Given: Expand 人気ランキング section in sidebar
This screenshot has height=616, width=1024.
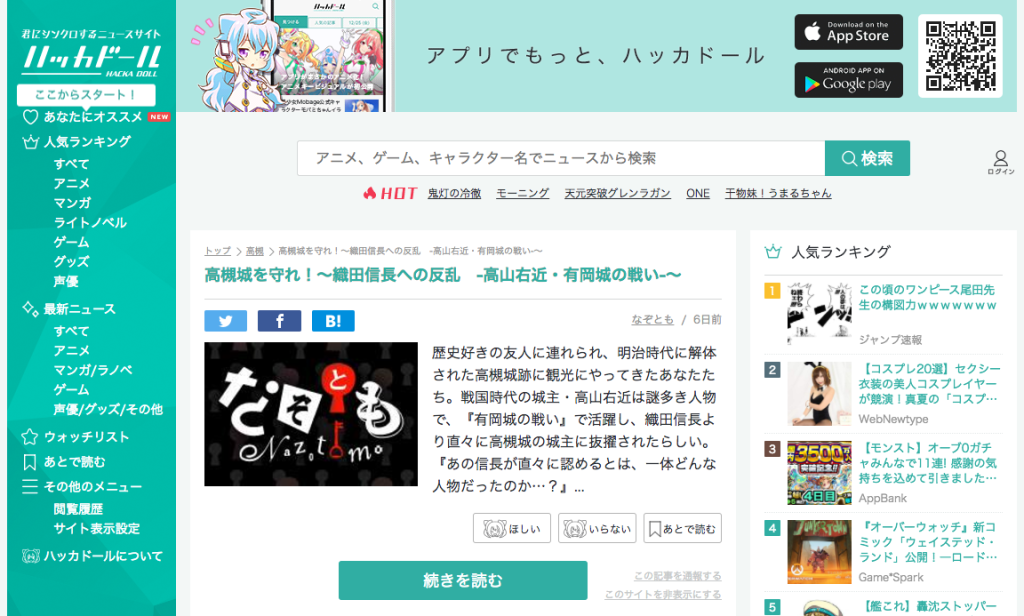Looking at the screenshot, I should pyautogui.click(x=86, y=142).
